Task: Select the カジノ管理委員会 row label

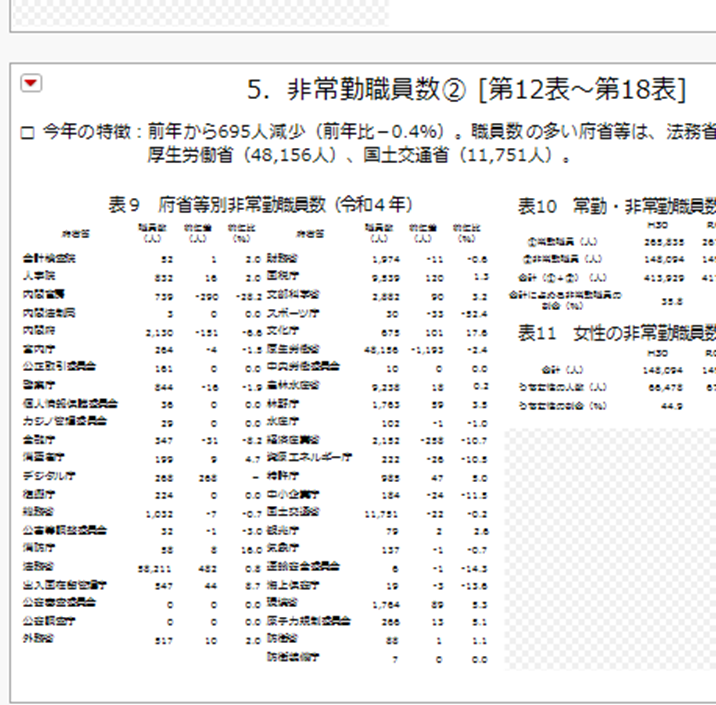Action: [65, 421]
